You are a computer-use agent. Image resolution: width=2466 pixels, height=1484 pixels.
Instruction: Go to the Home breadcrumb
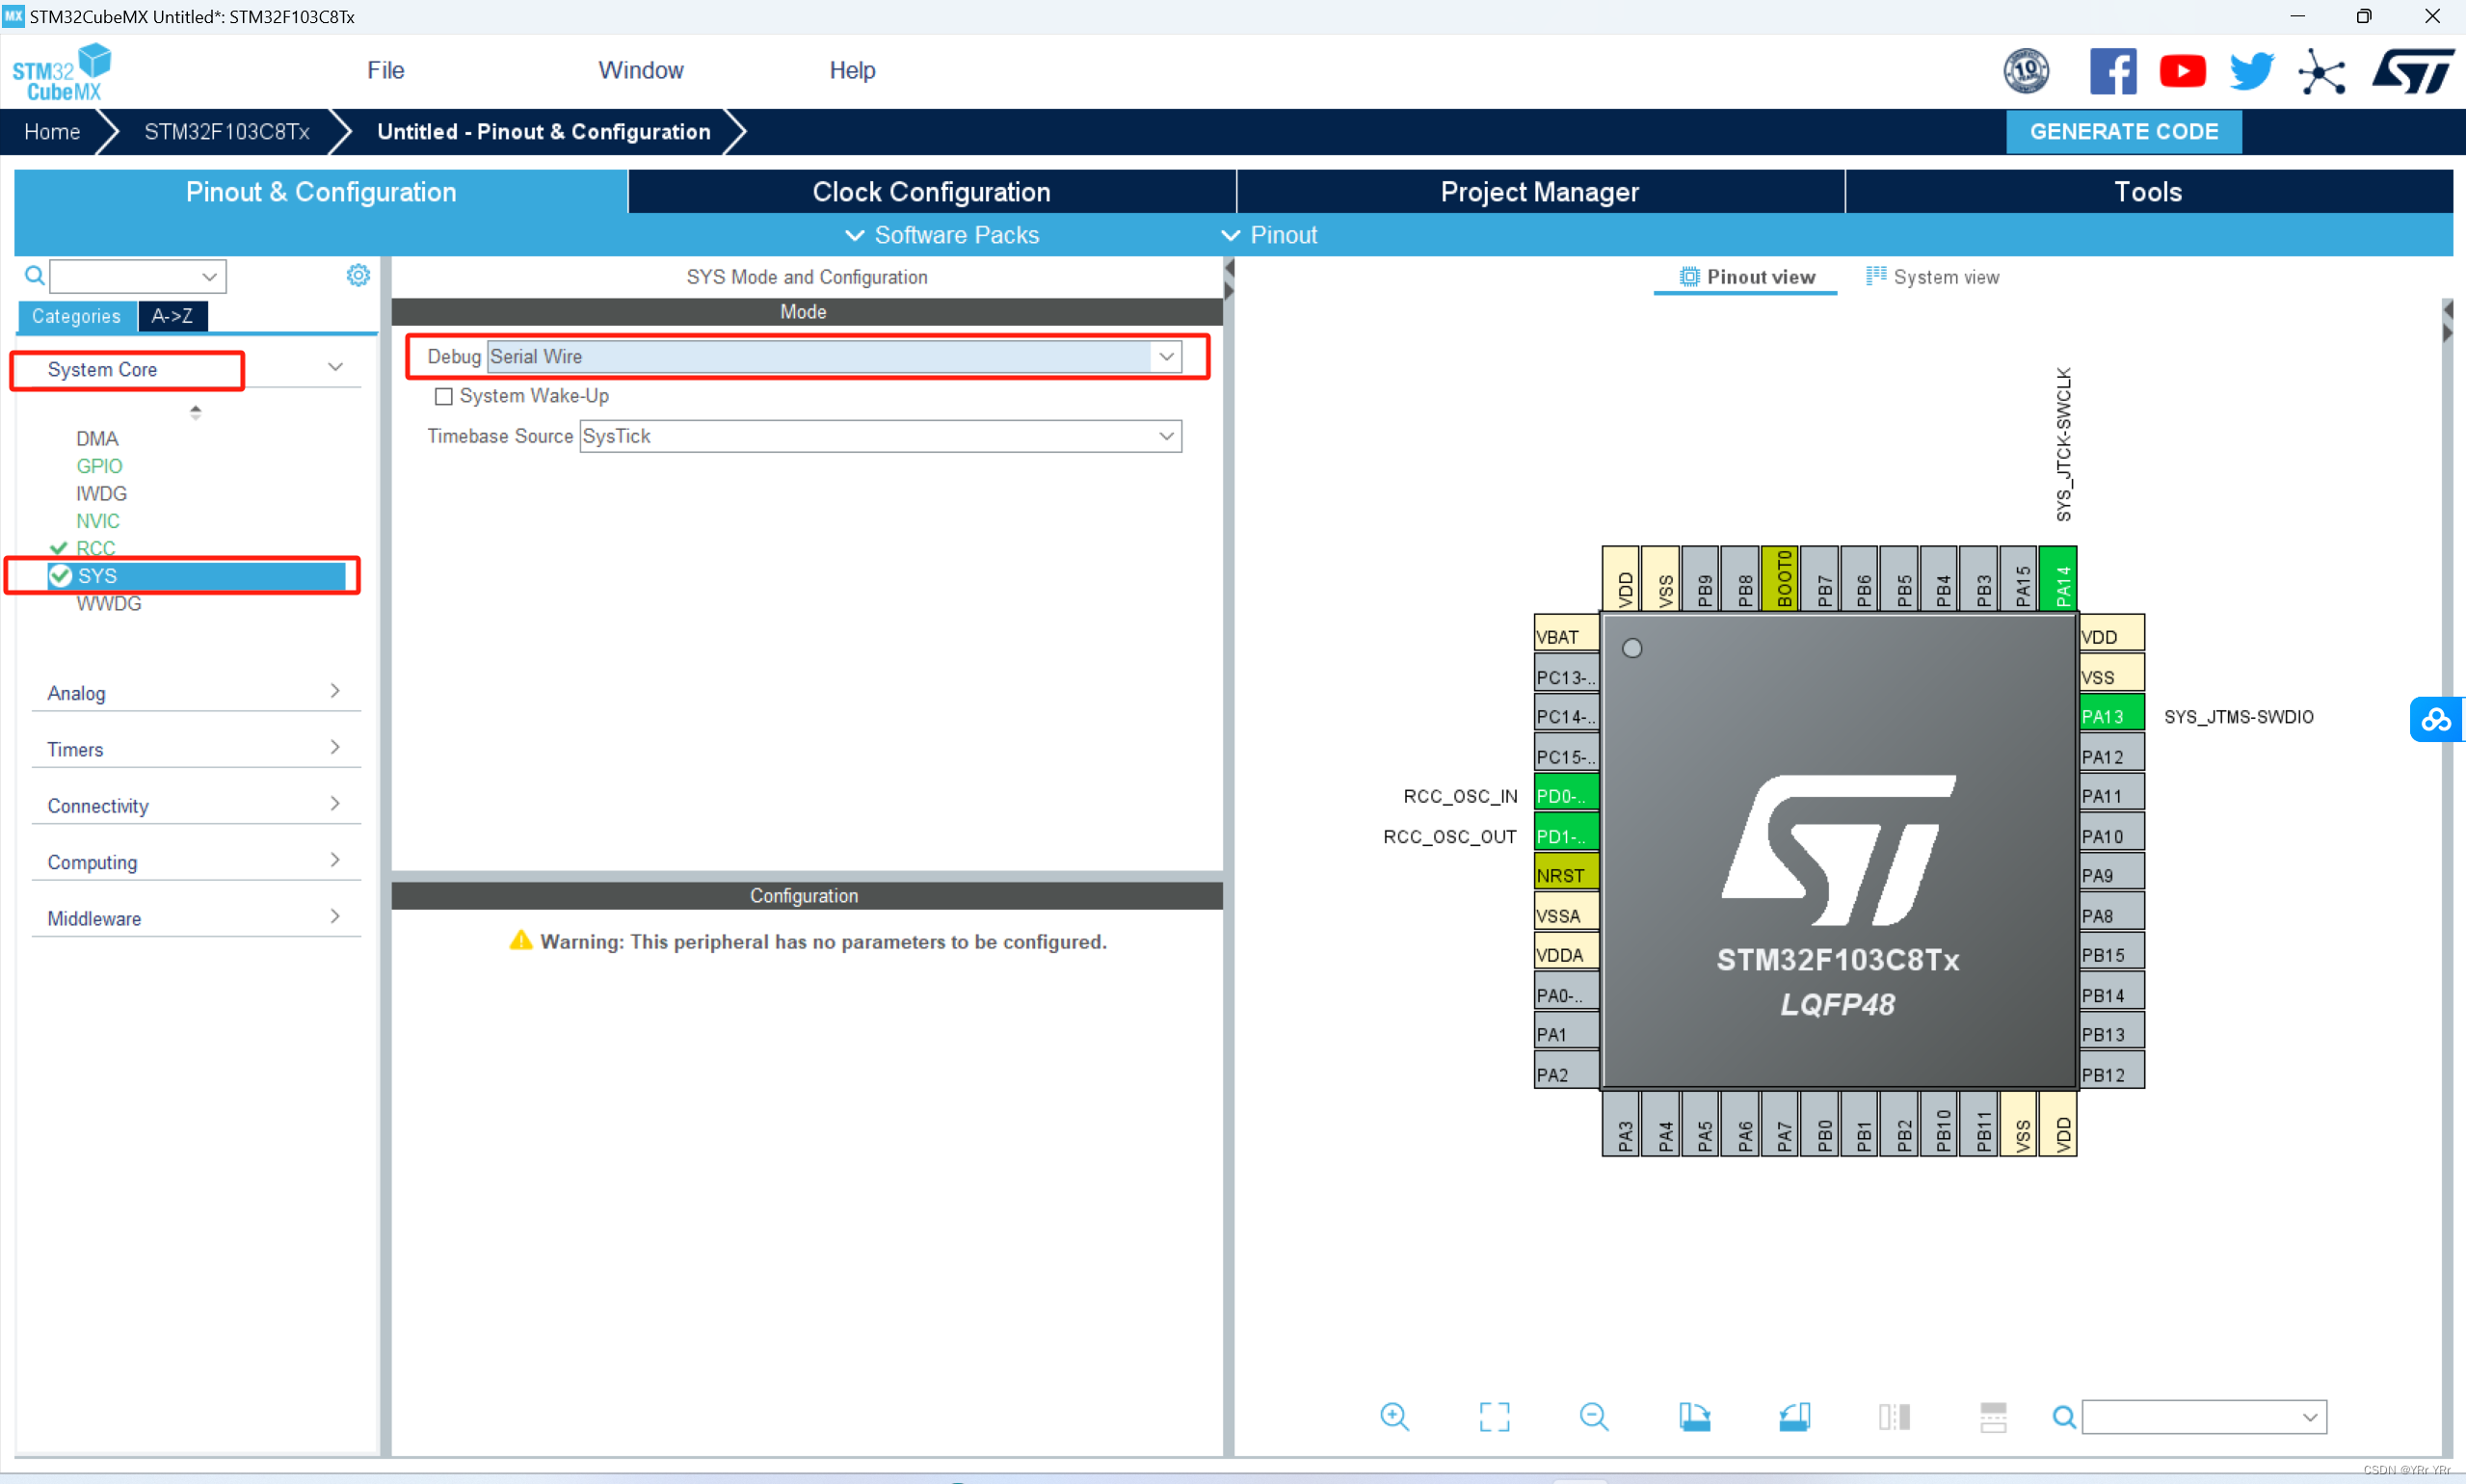(x=52, y=132)
